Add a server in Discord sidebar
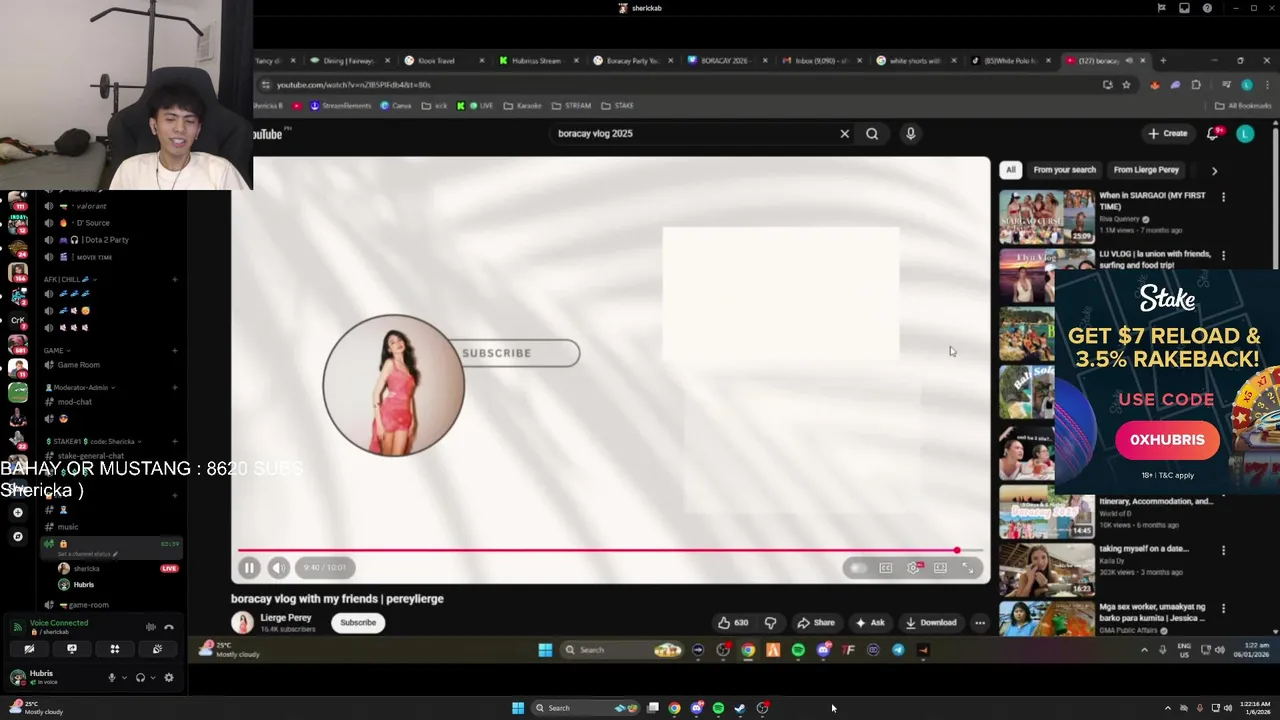1280x720 pixels. click(17, 512)
